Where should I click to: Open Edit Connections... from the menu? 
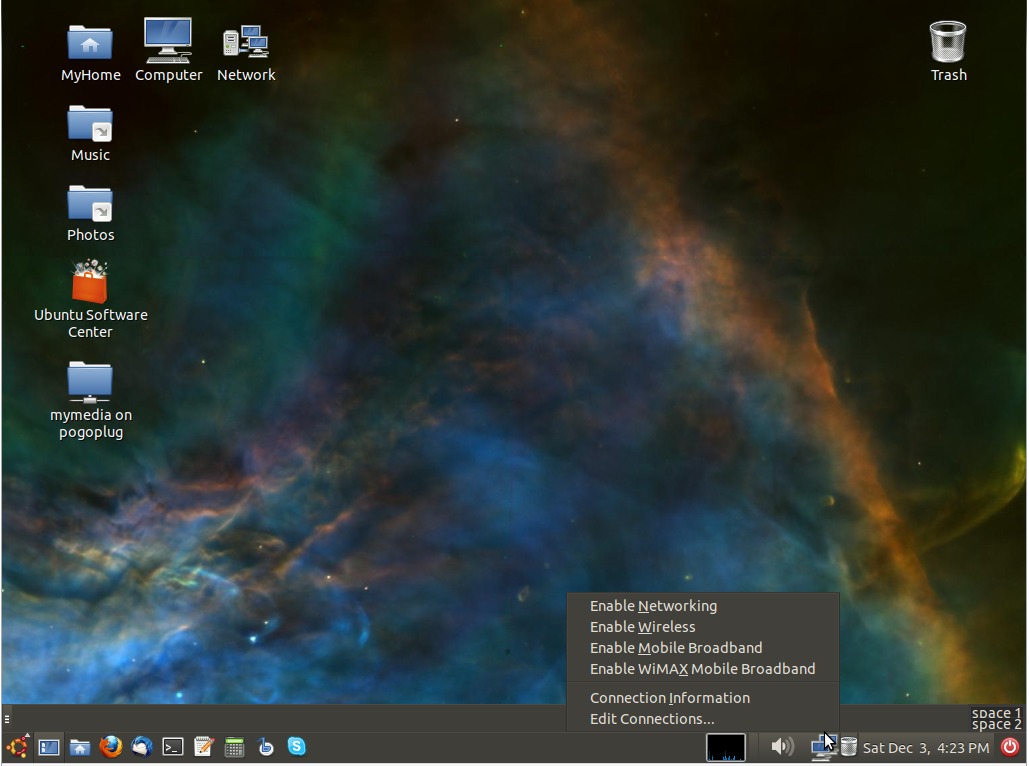[703, 719]
